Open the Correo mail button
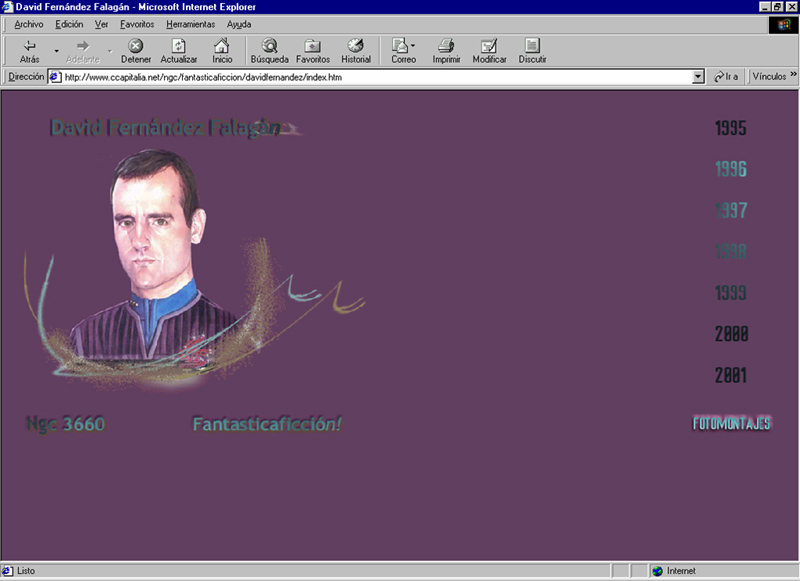Screen dimensions: 800x581 402,51
